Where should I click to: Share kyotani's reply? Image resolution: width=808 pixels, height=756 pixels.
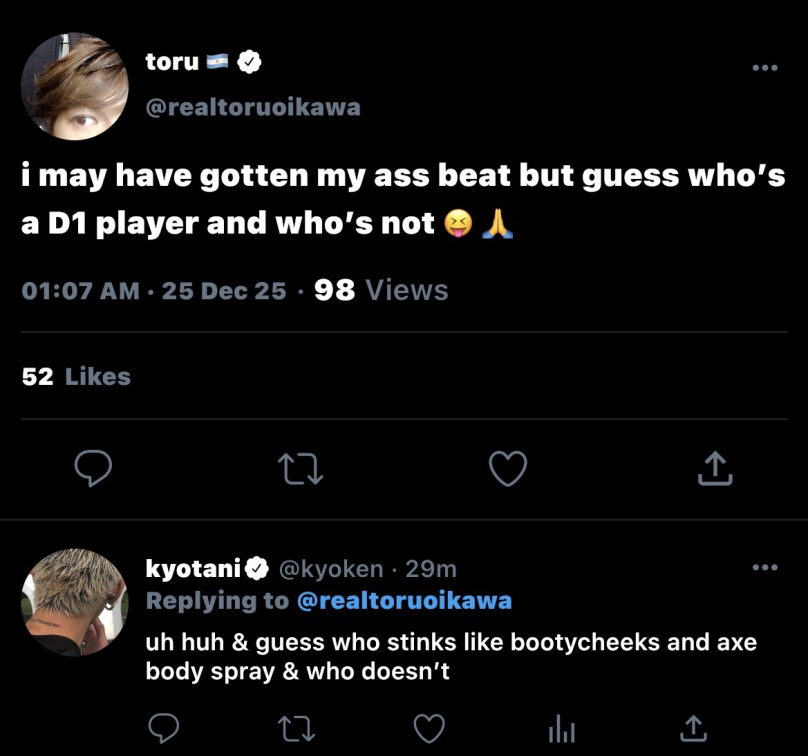[x=694, y=728]
